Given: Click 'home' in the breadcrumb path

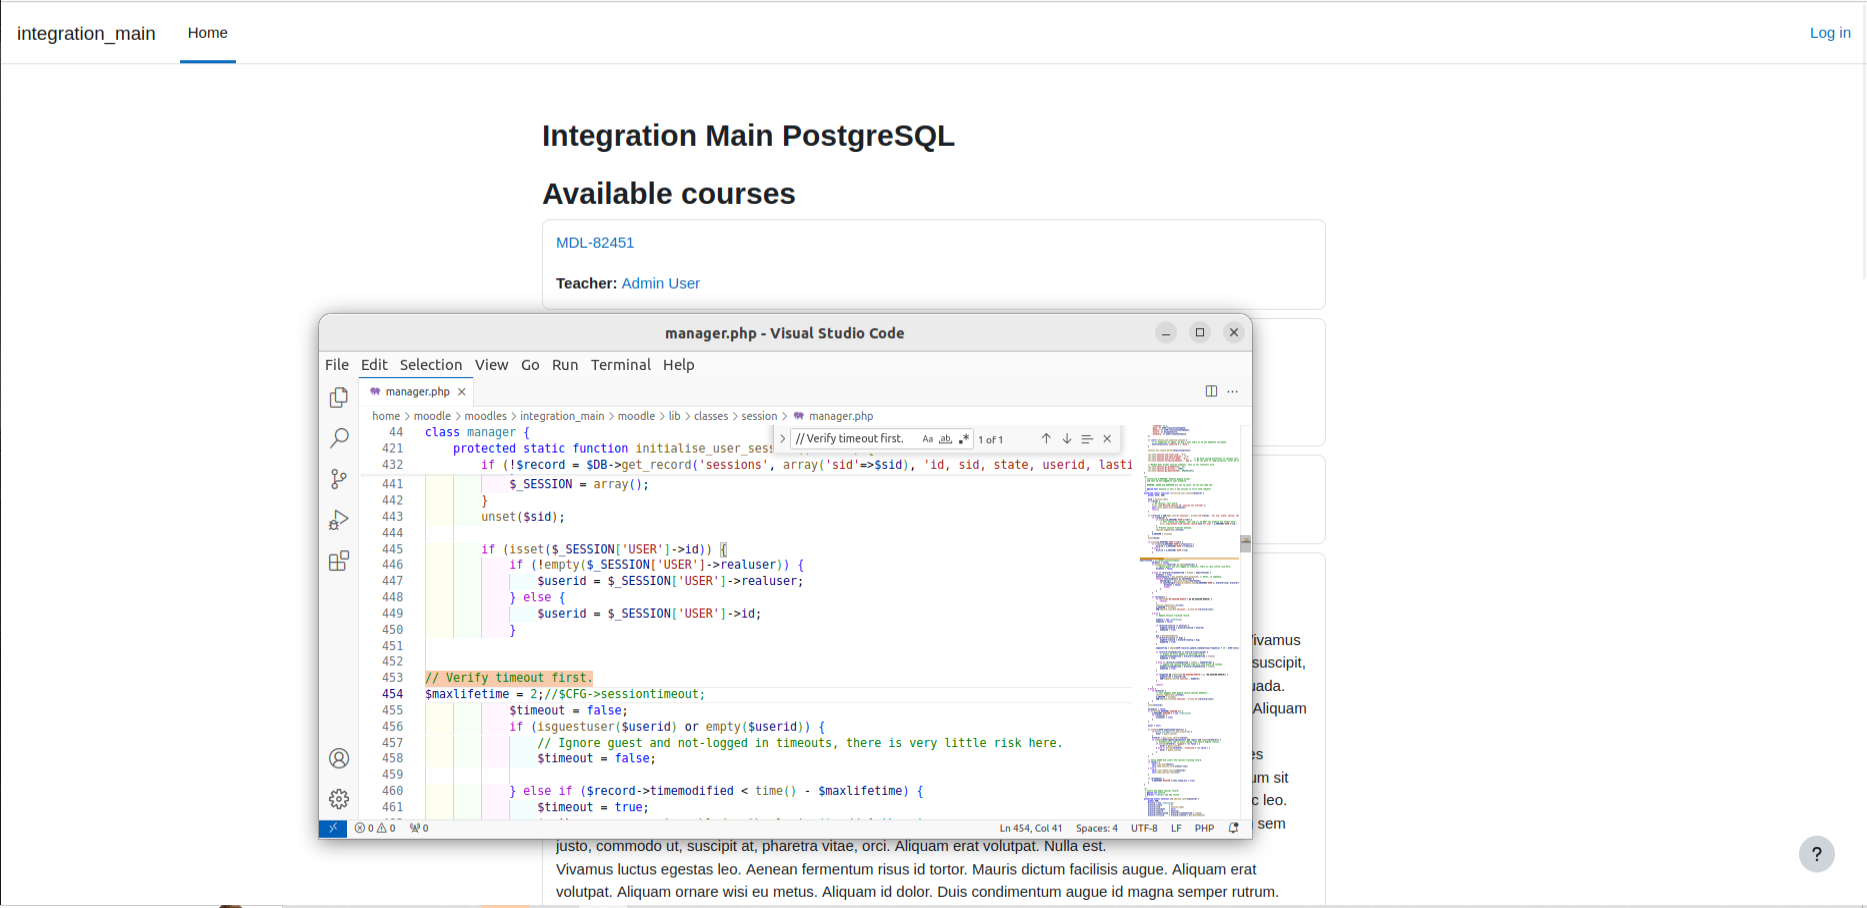Looking at the screenshot, I should point(386,416).
